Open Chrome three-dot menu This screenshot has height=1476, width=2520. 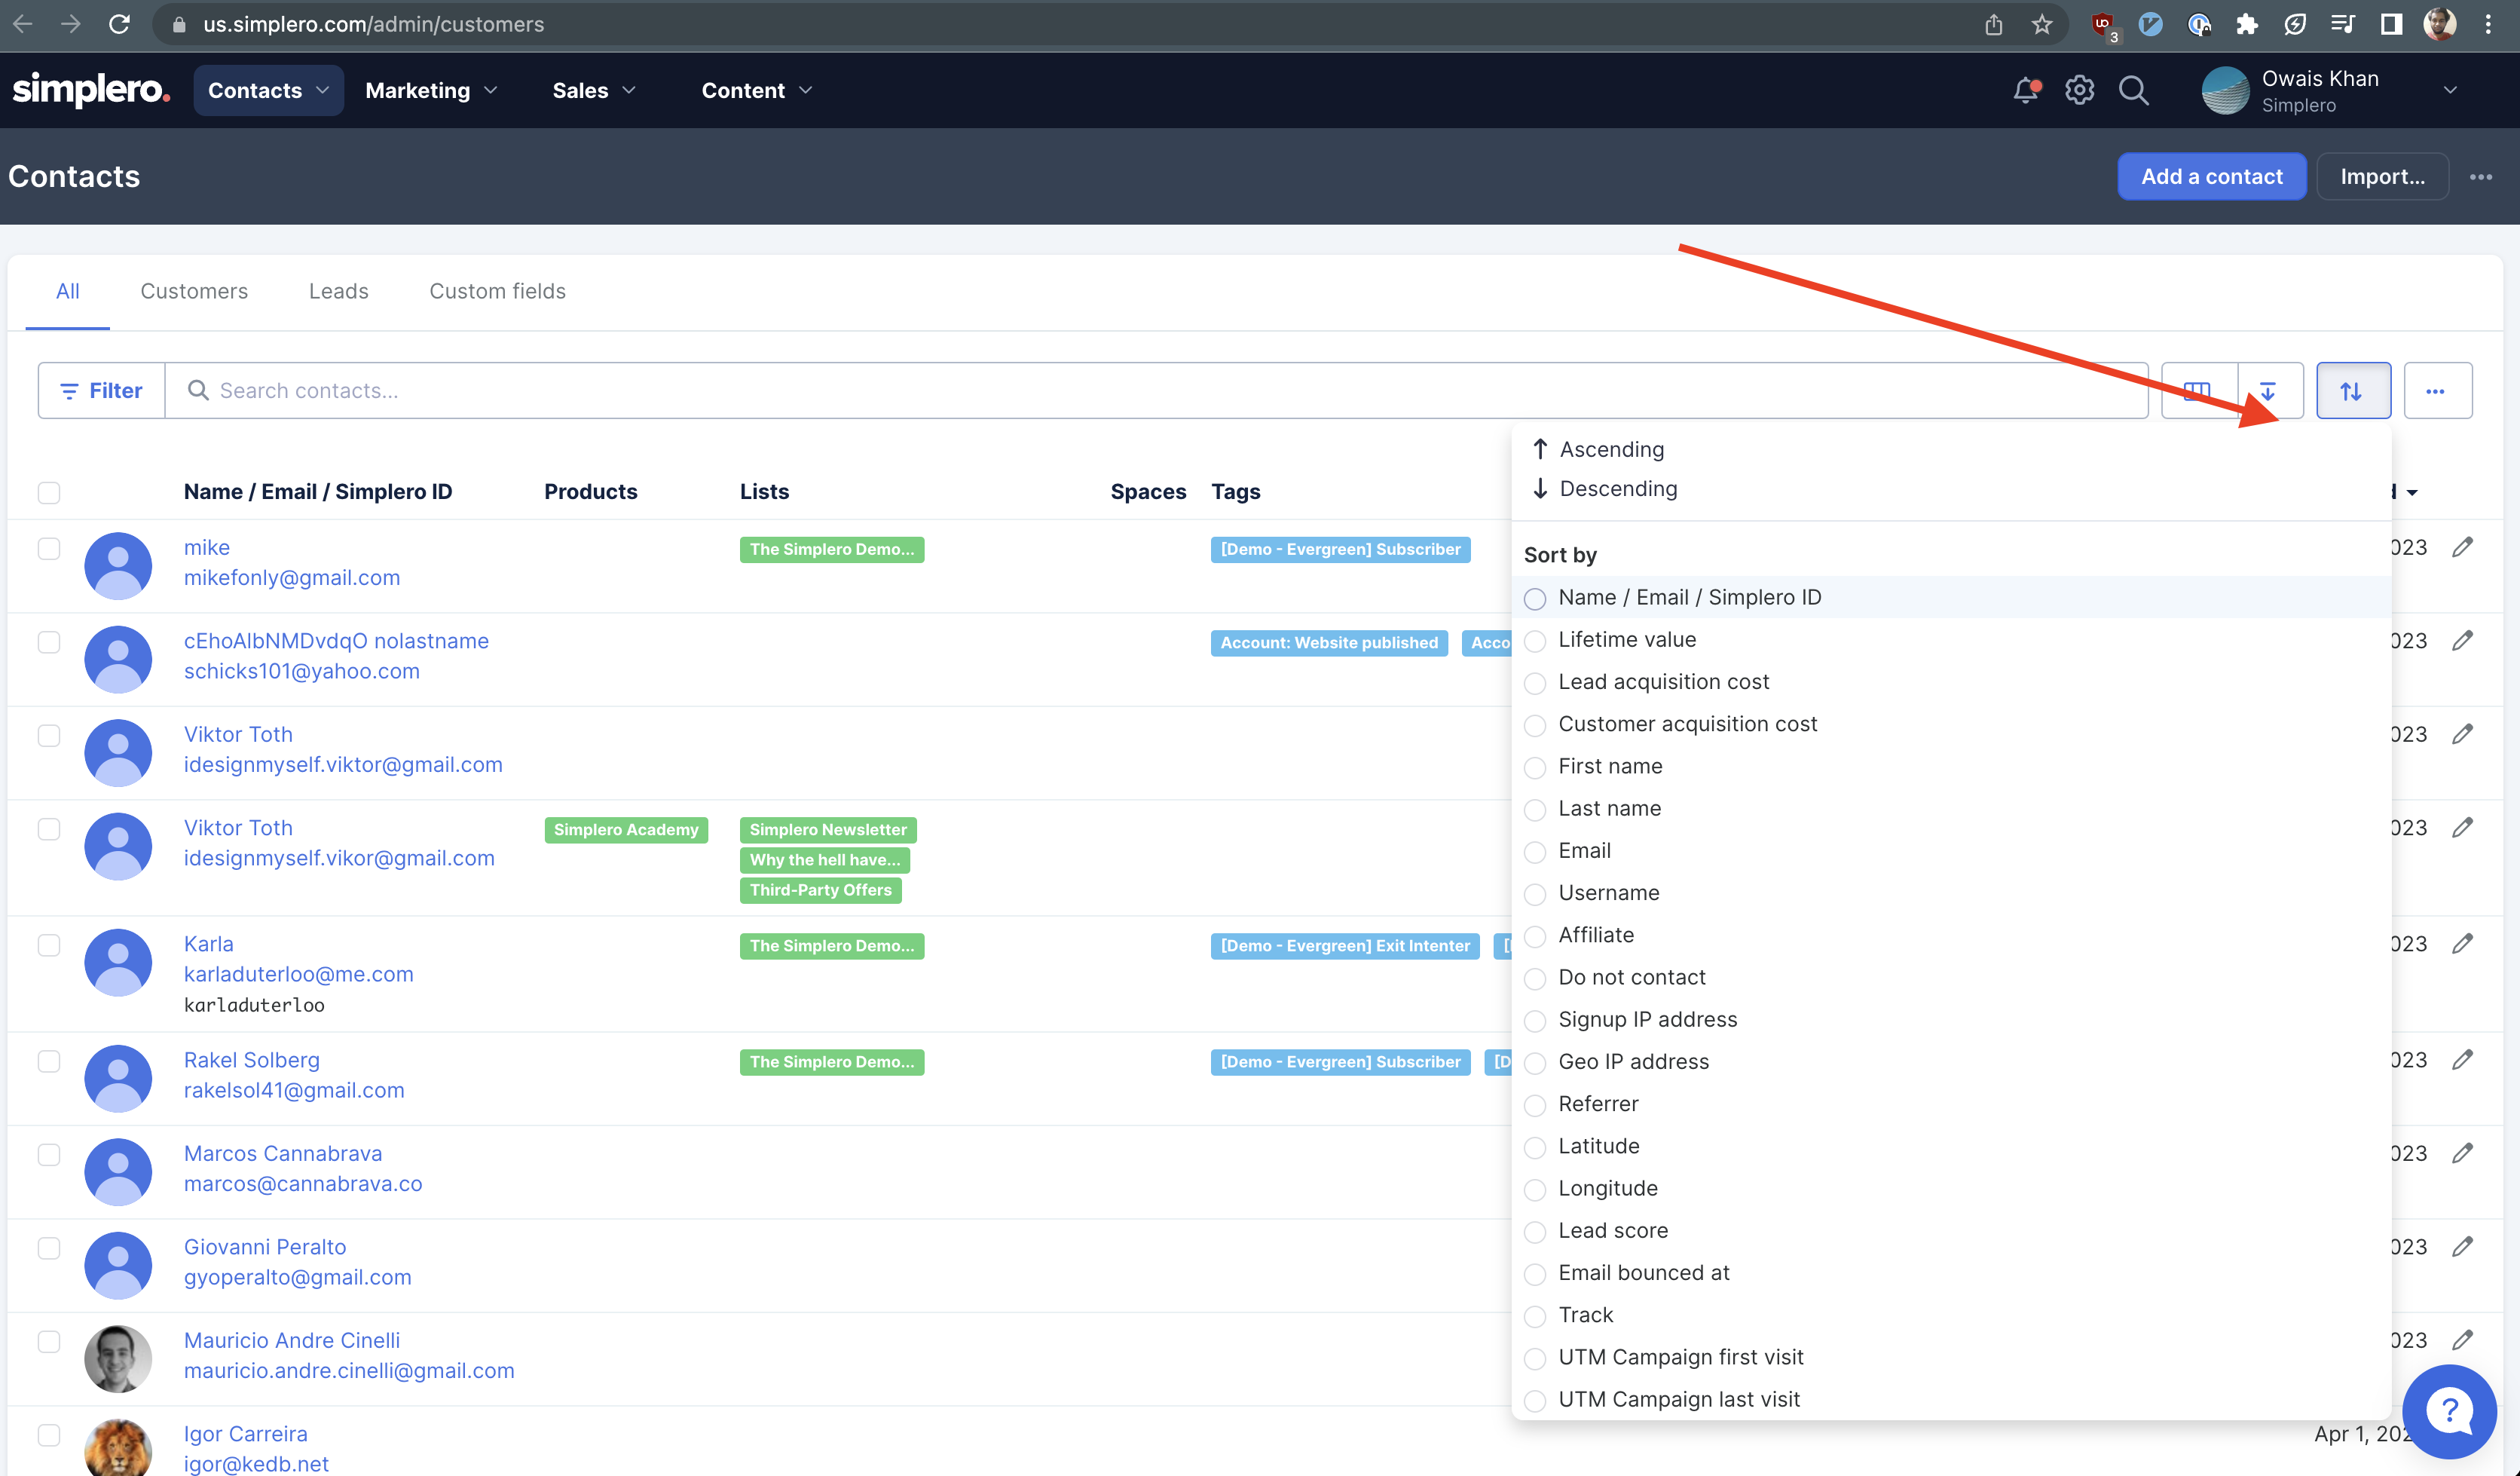[x=2489, y=24]
